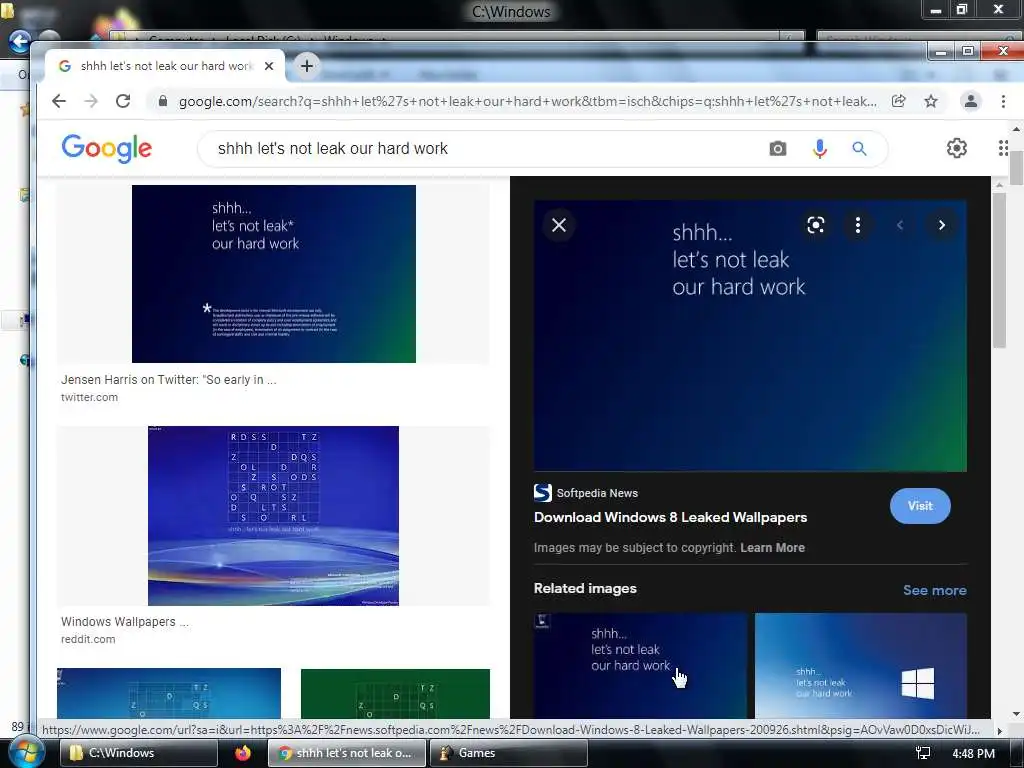Open related image with Windows logo

[x=861, y=665]
